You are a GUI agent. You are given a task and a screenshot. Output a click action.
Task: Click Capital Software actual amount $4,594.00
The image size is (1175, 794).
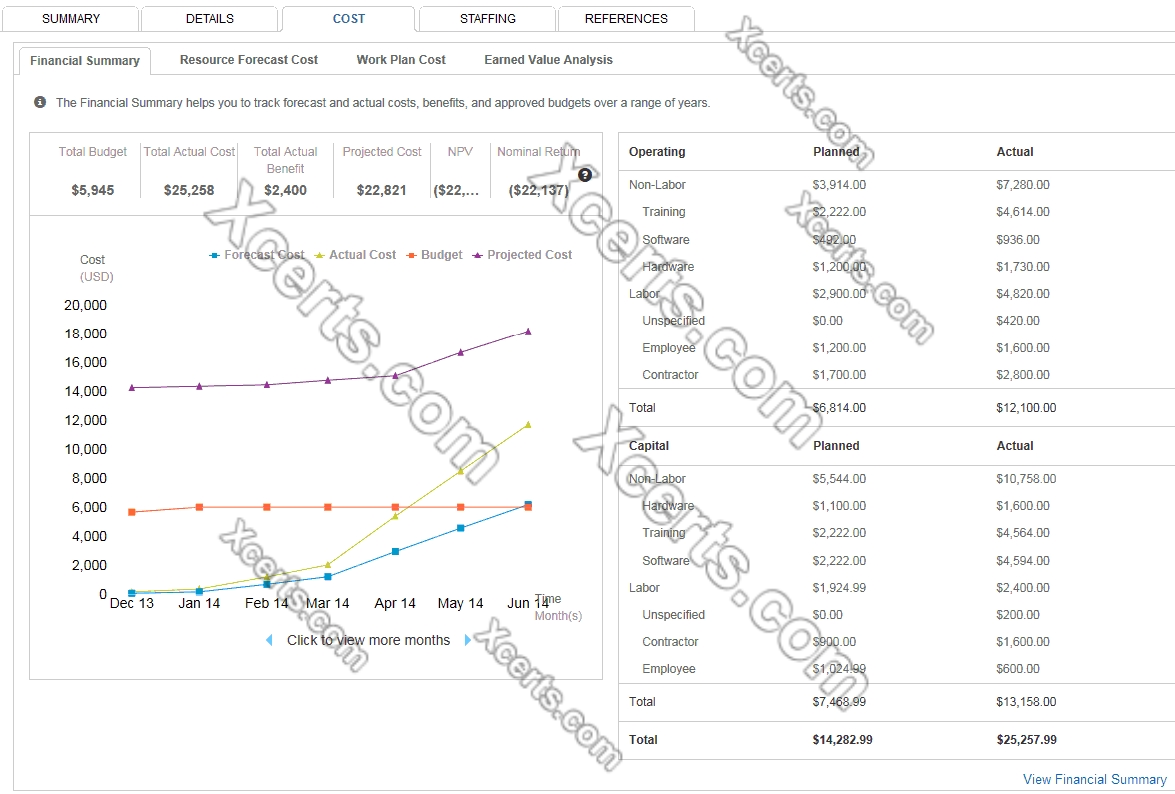[x=1023, y=560]
